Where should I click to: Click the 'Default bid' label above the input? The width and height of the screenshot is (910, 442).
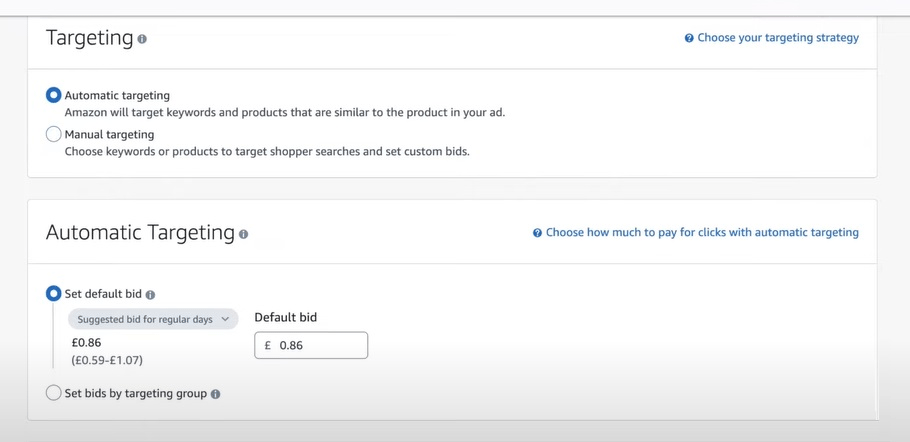(285, 317)
